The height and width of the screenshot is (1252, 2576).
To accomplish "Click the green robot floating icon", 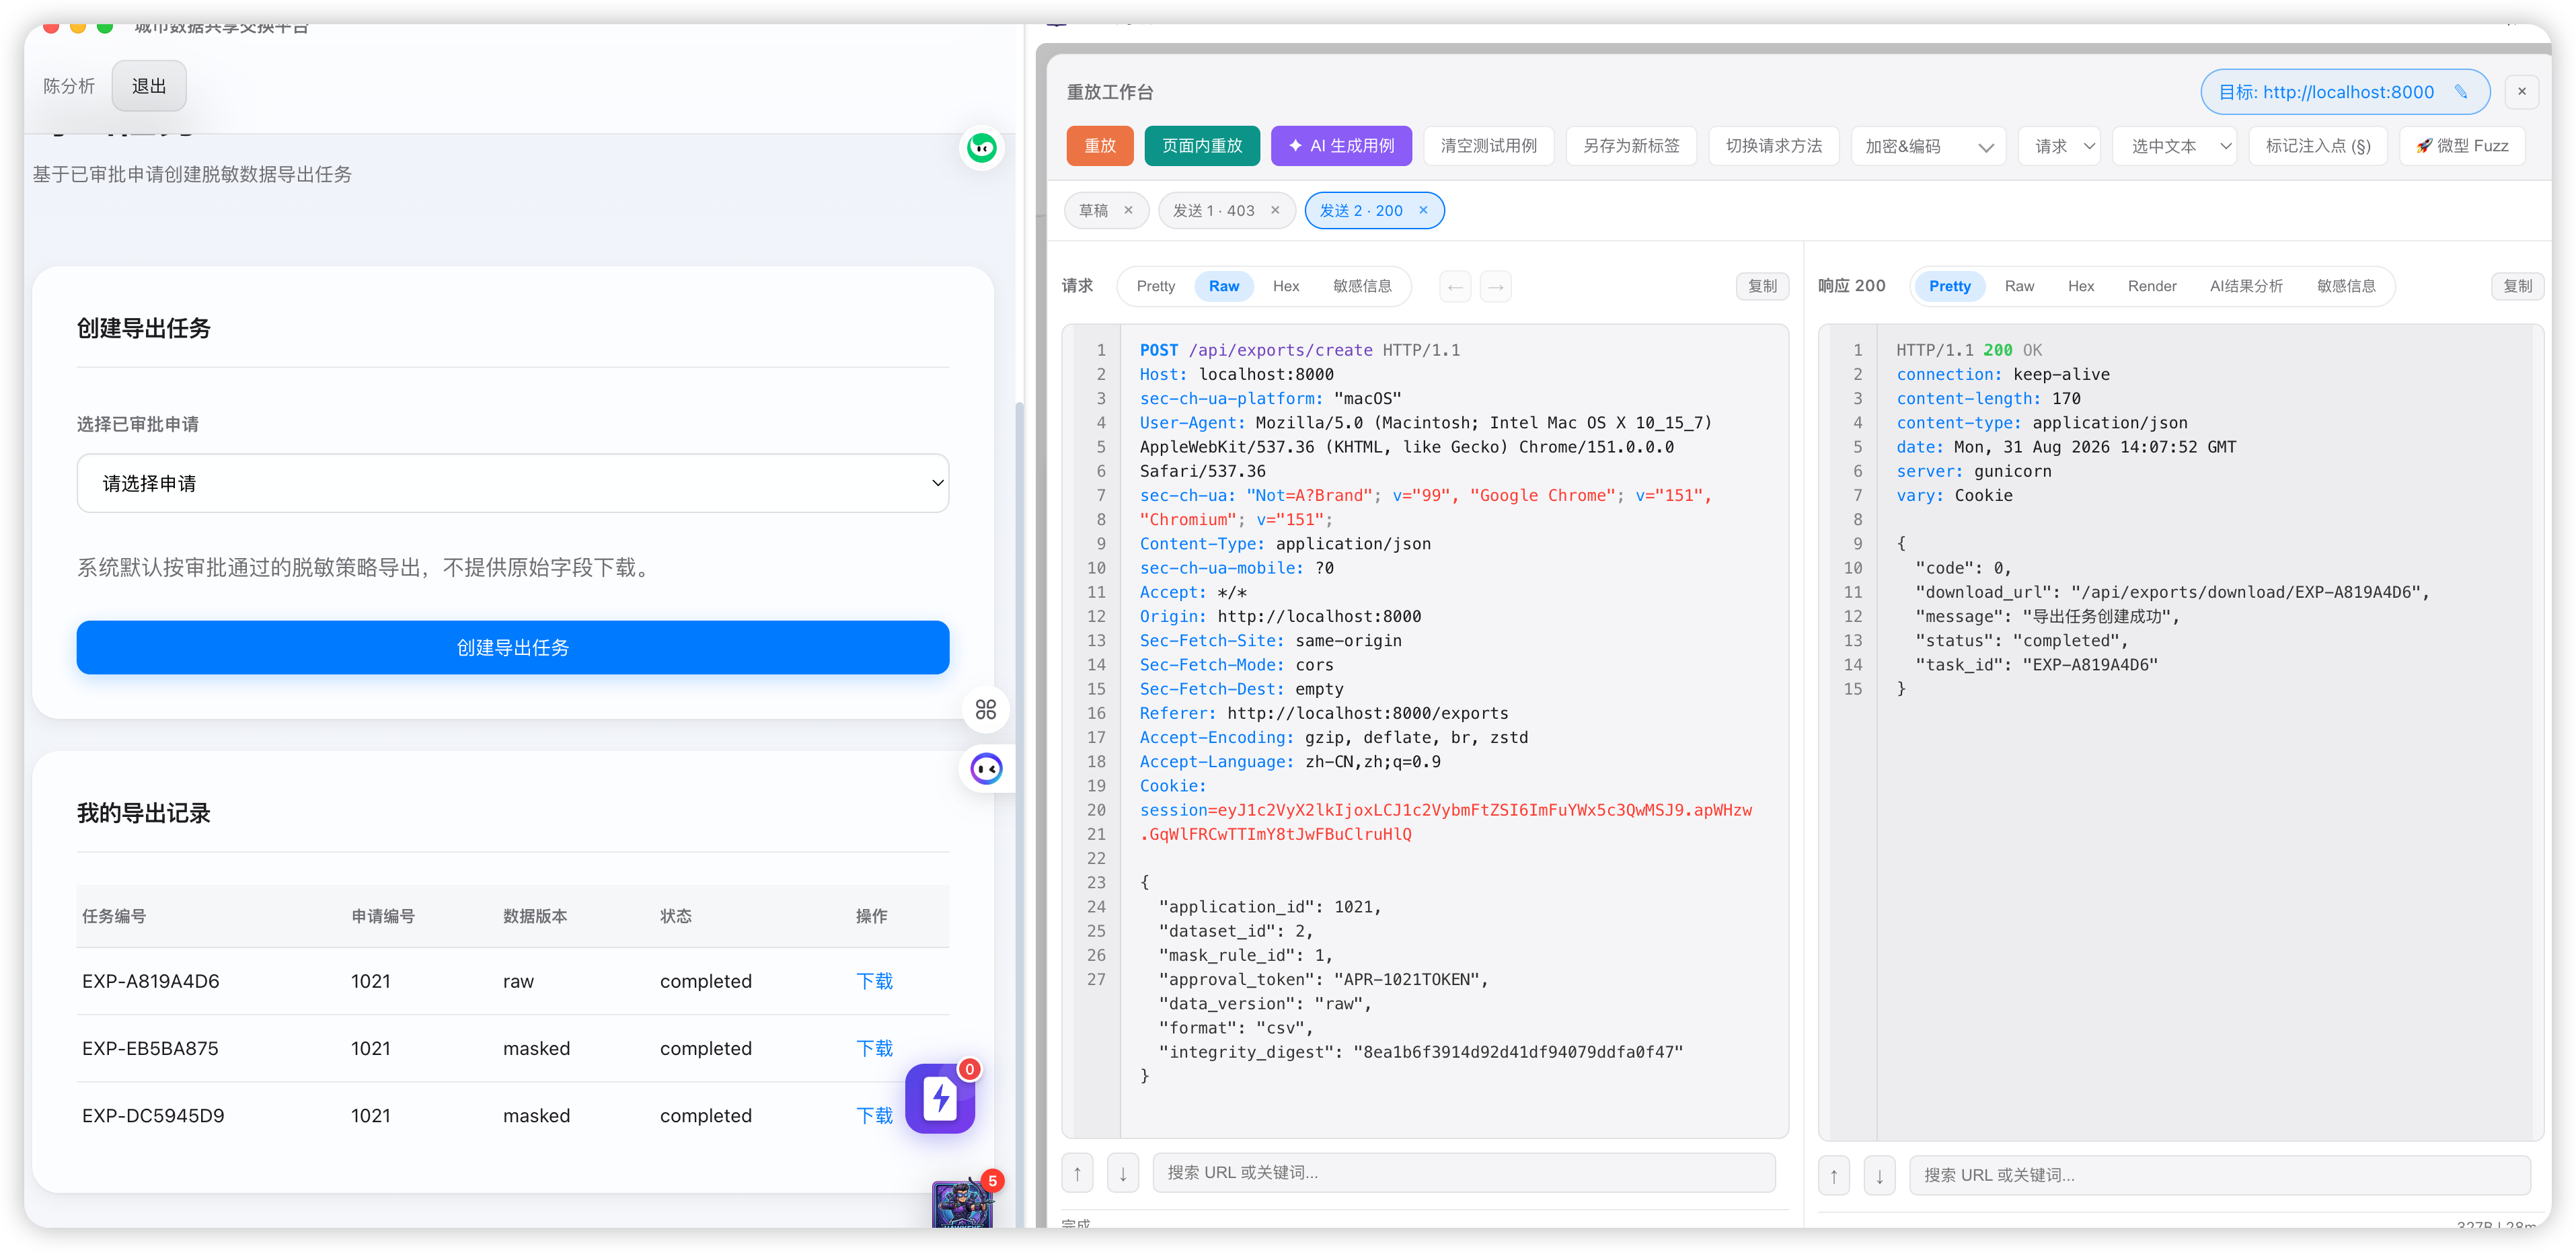I will [982, 148].
